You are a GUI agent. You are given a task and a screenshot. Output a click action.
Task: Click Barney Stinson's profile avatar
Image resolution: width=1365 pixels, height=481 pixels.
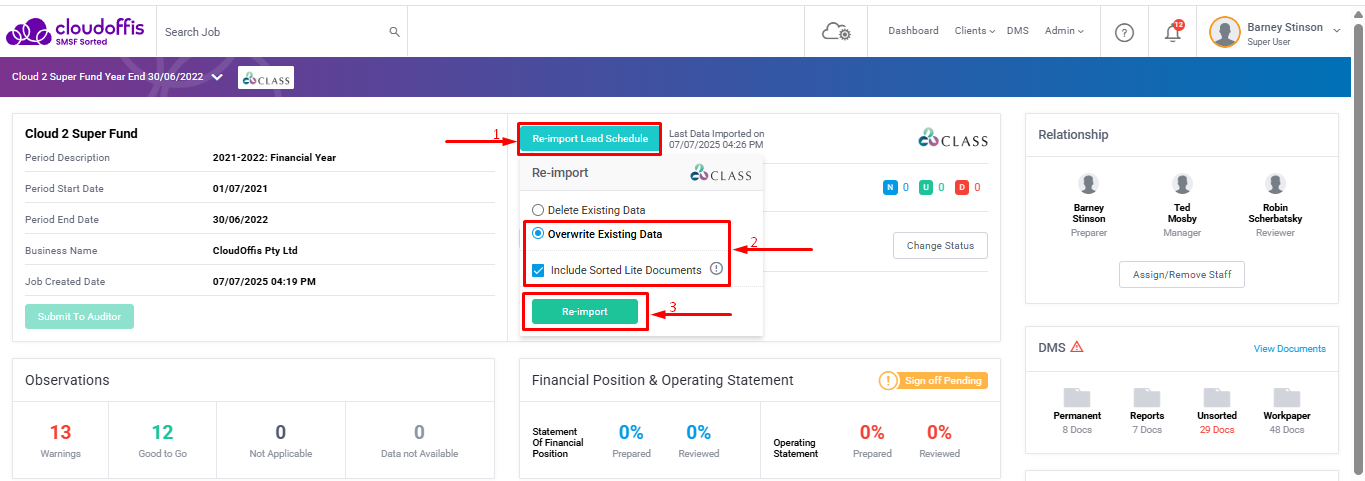(1225, 32)
